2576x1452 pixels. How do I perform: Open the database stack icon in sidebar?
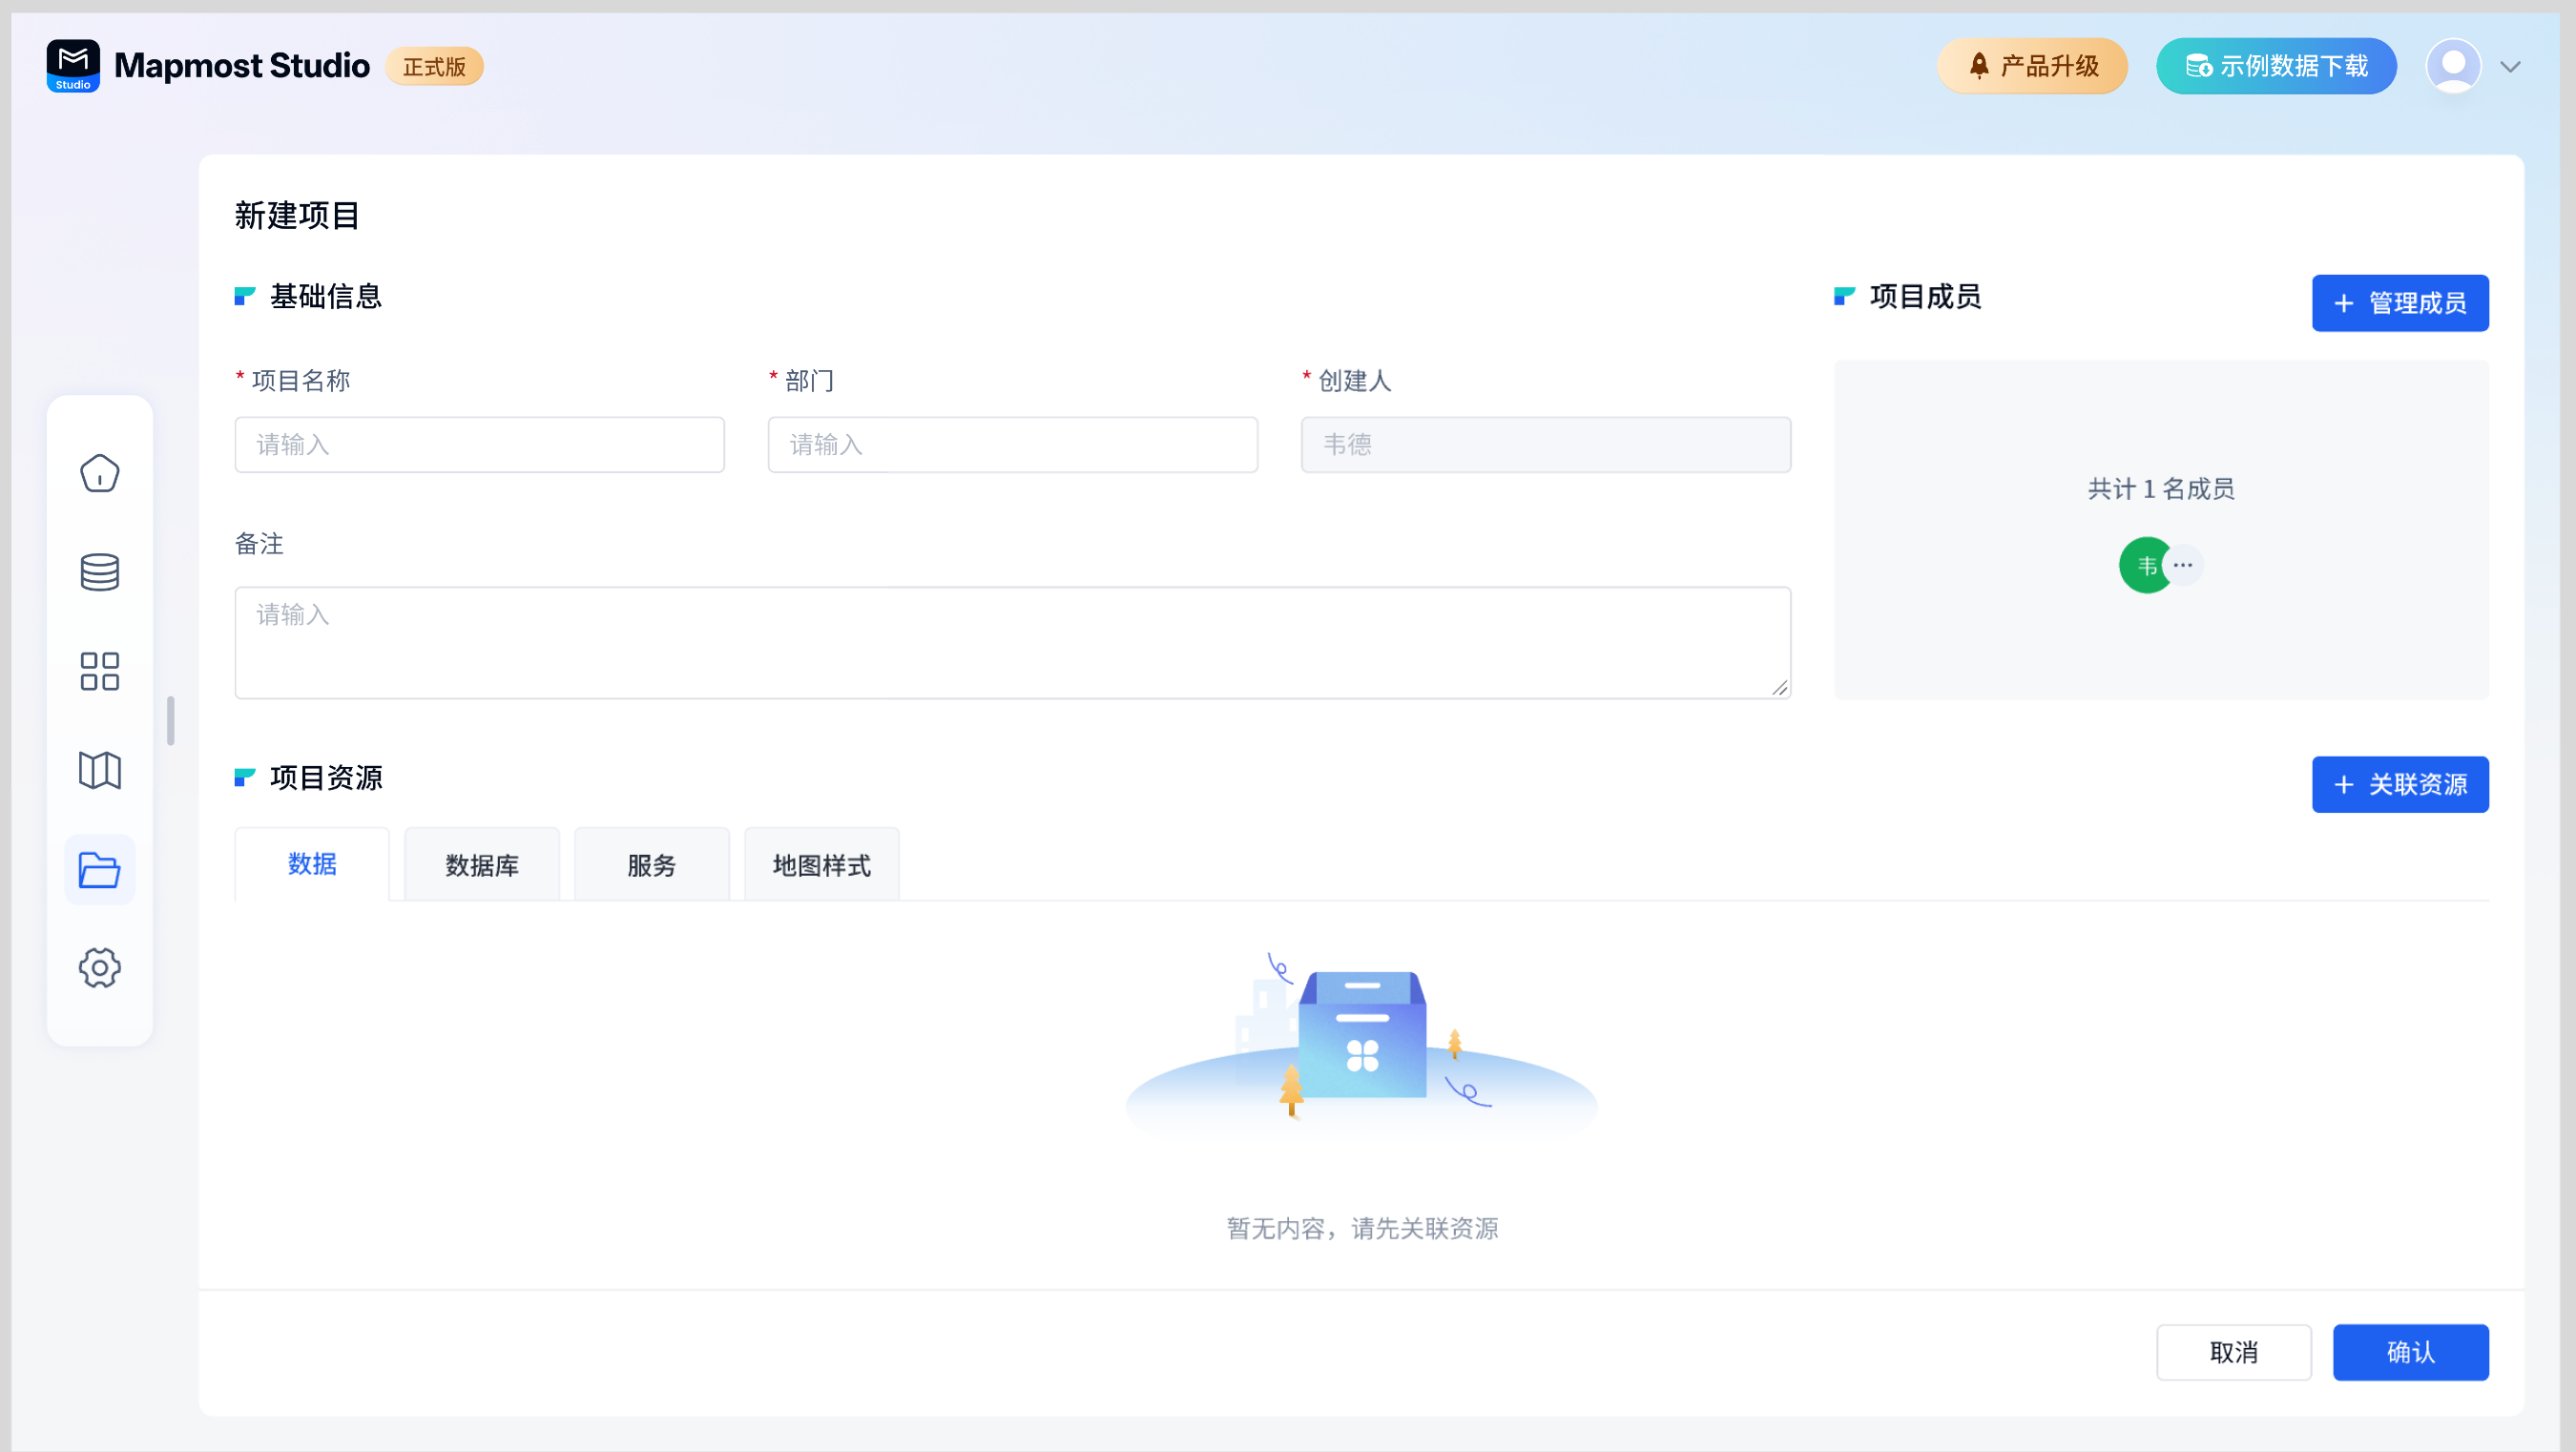click(99, 571)
